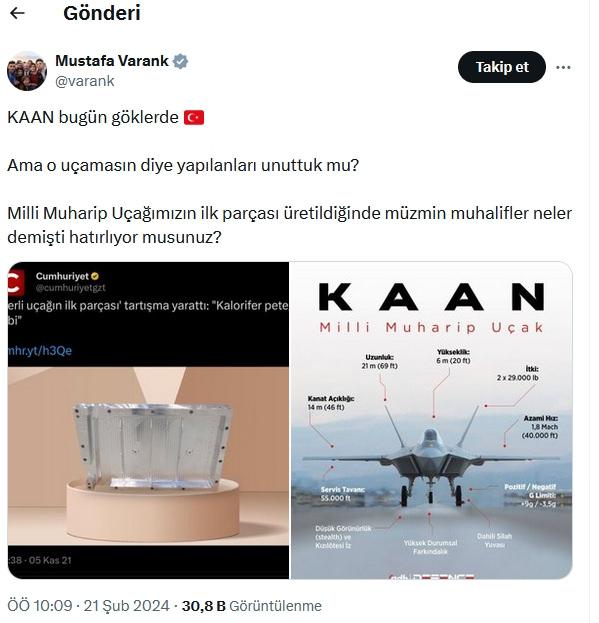This screenshot has height=623, width=599.
Task: Open Mustafa Varank's profile picture
Action: pos(27,71)
